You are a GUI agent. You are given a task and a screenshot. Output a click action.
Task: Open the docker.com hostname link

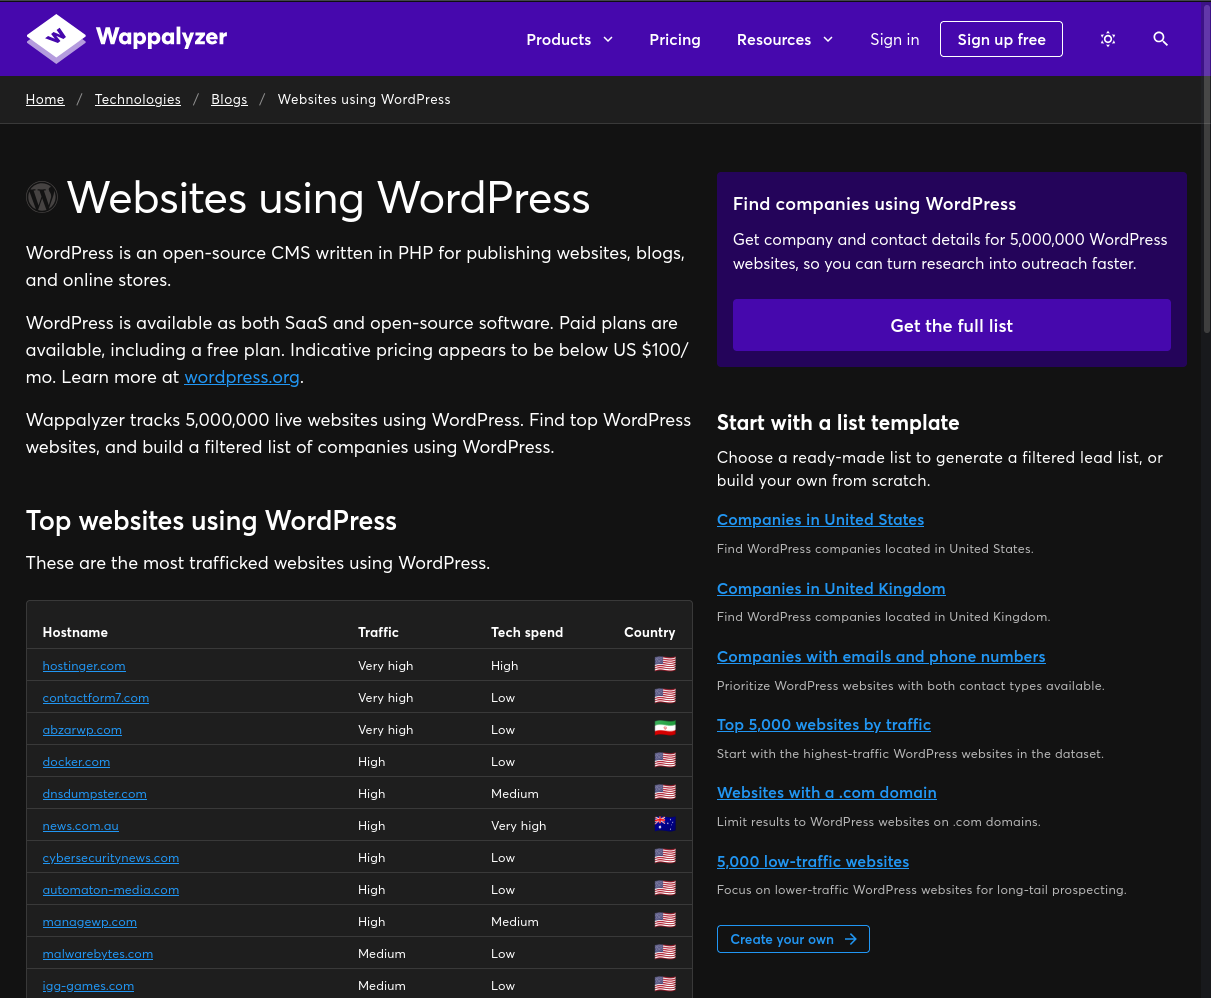coord(76,761)
